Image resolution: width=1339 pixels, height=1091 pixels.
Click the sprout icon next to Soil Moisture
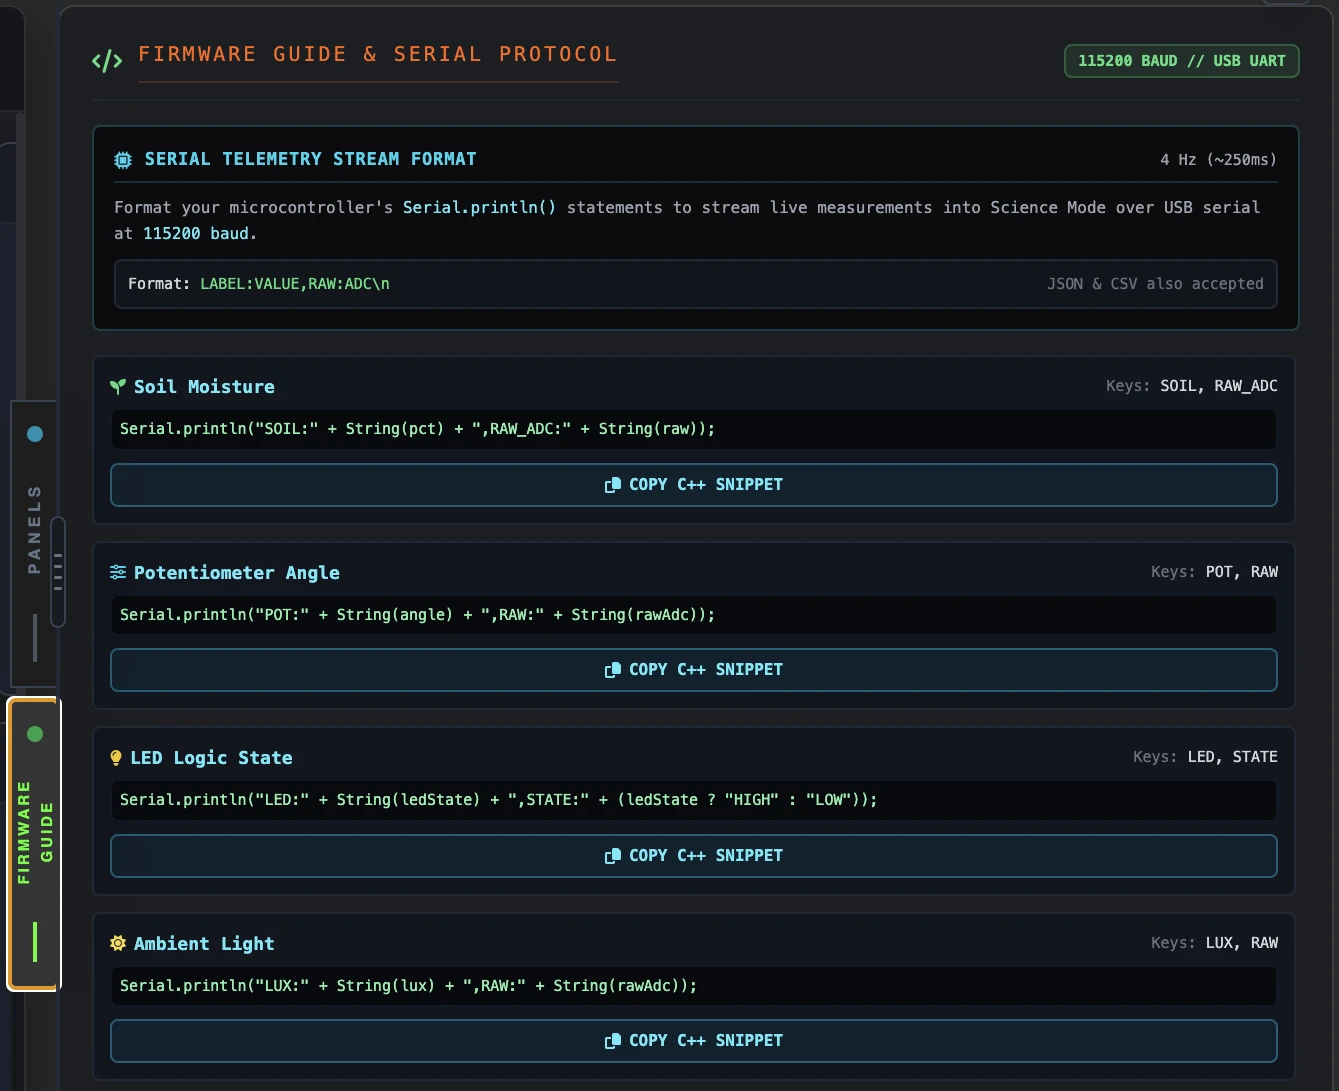(x=118, y=386)
